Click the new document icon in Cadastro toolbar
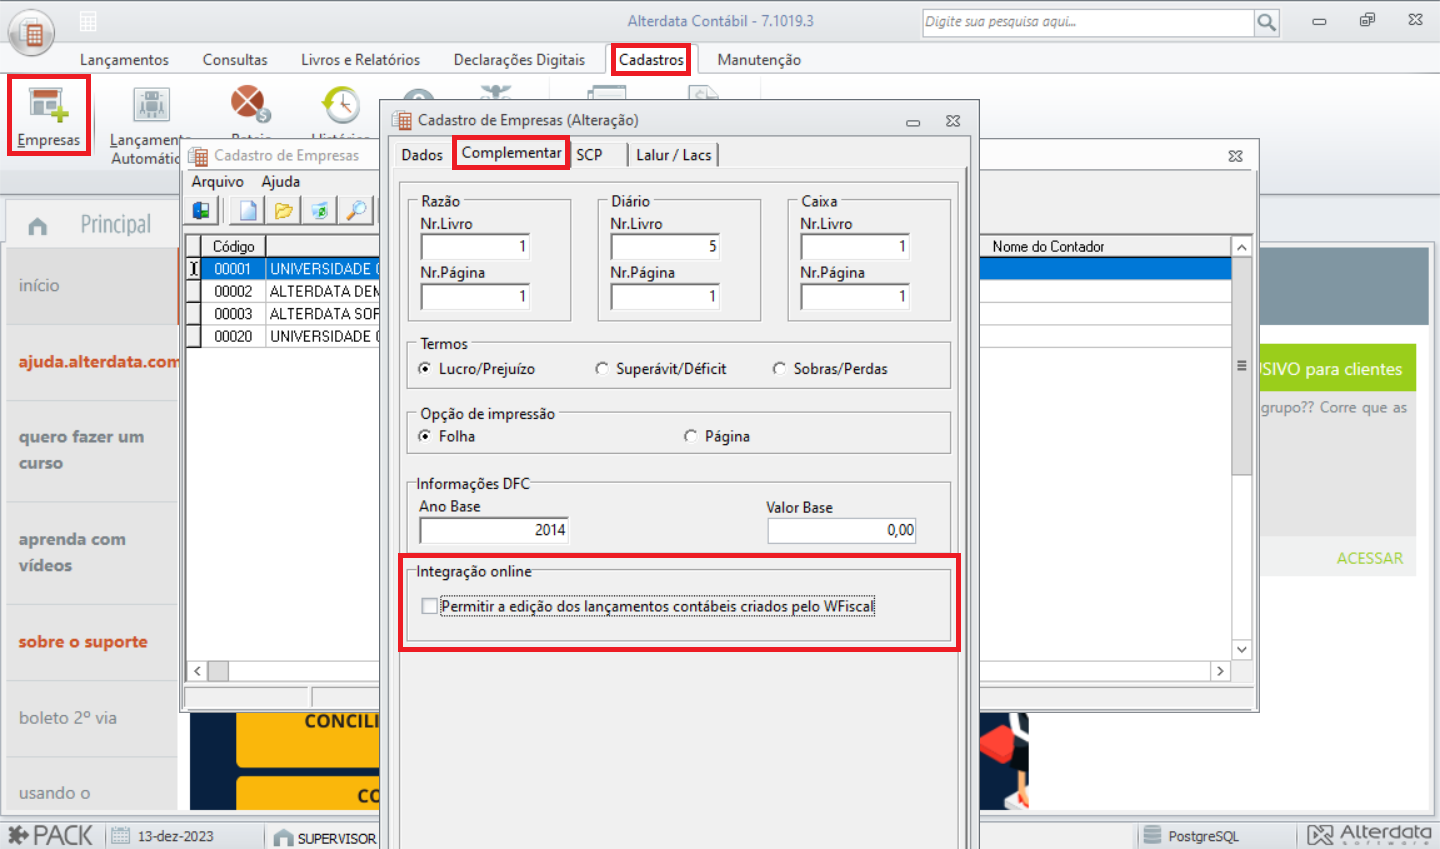 (x=247, y=210)
